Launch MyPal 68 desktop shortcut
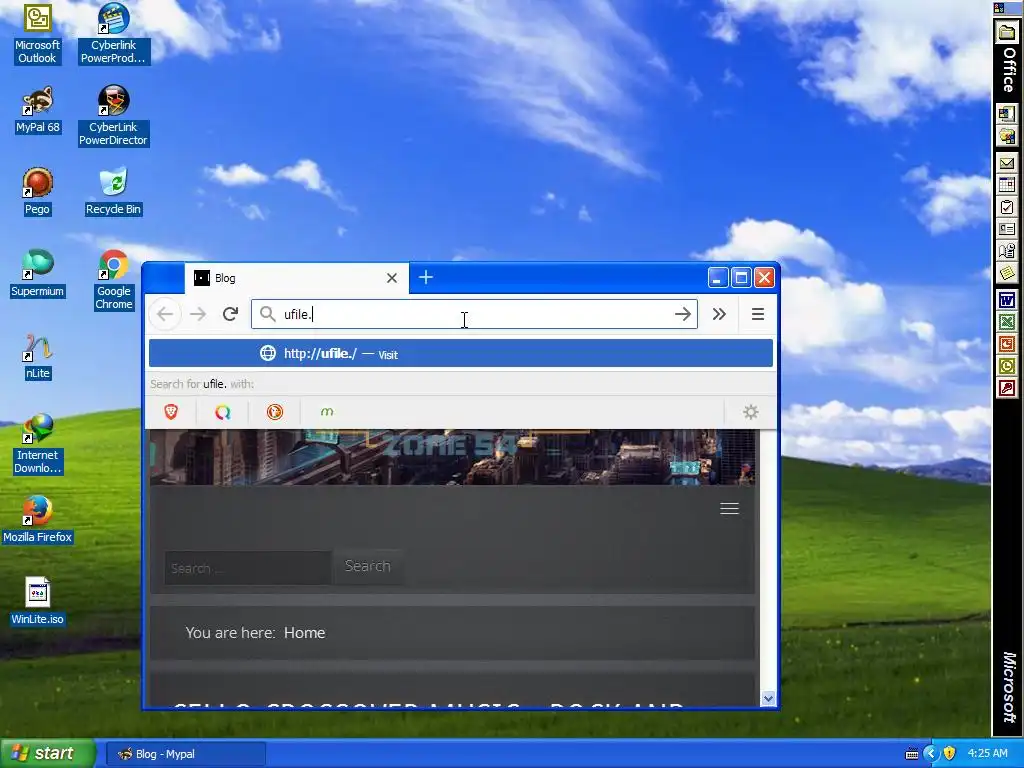The height and width of the screenshot is (768, 1024). click(x=37, y=110)
